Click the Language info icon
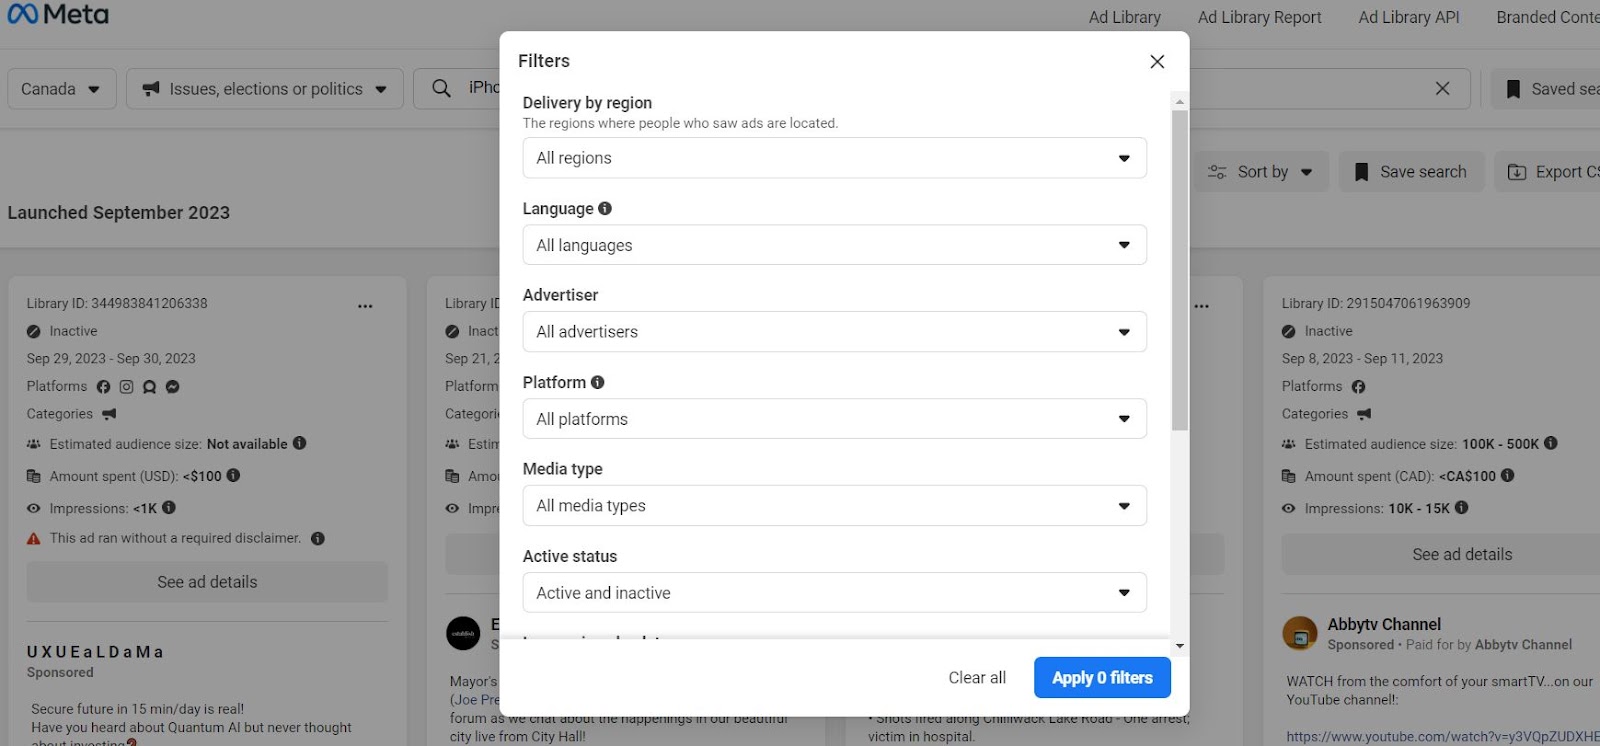This screenshot has height=746, width=1600. (x=605, y=208)
